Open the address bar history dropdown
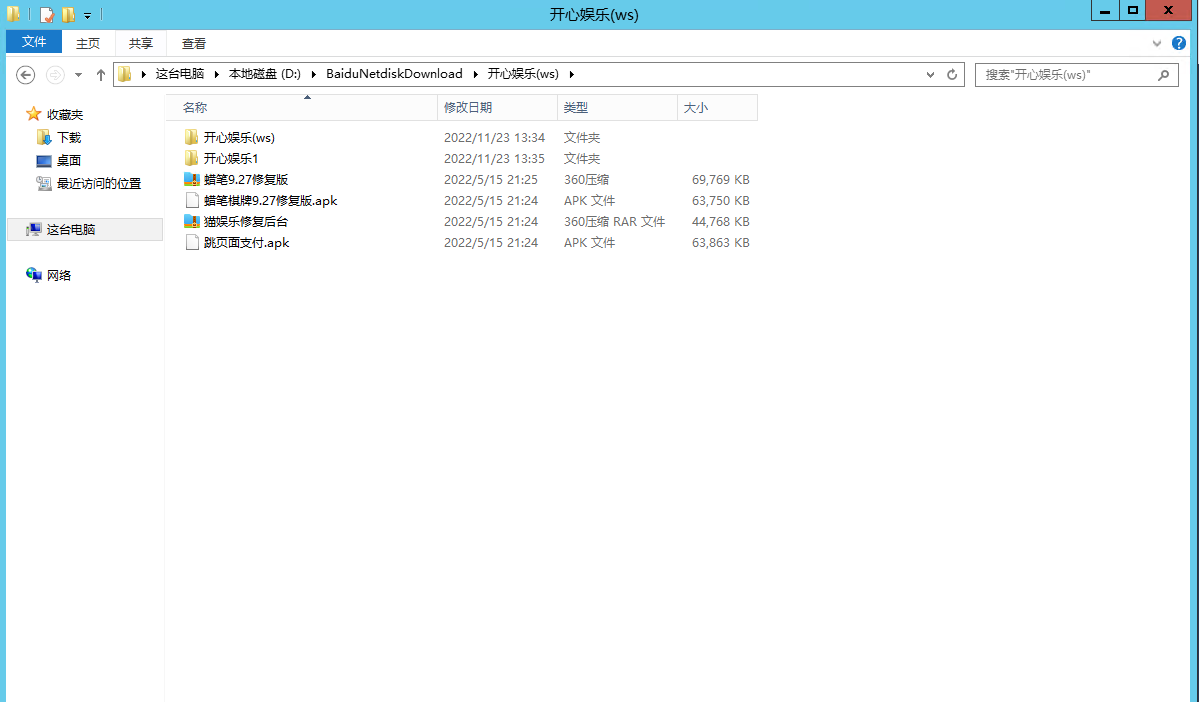The width and height of the screenshot is (1199, 702). point(931,75)
